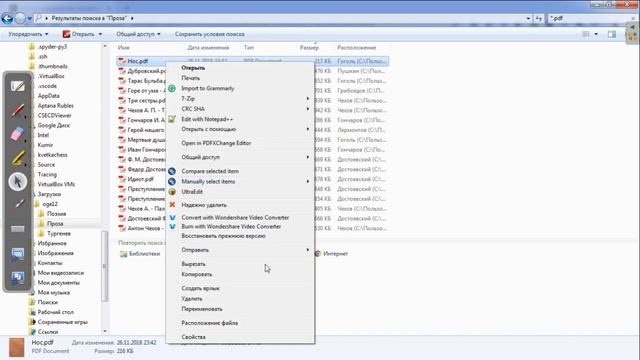Click the navigation pane scrollbar down arrow
Viewport: 640px width, 360px height.
tap(105, 331)
